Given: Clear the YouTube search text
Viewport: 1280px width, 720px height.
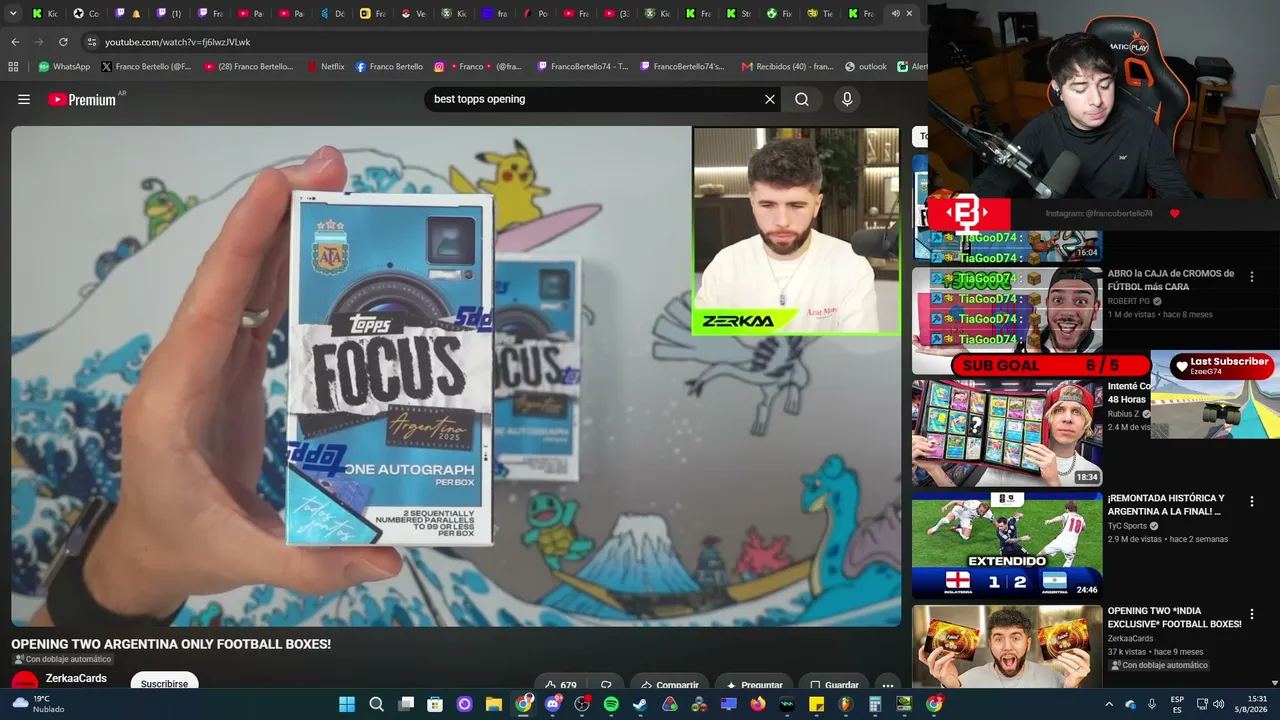Looking at the screenshot, I should tap(770, 99).
